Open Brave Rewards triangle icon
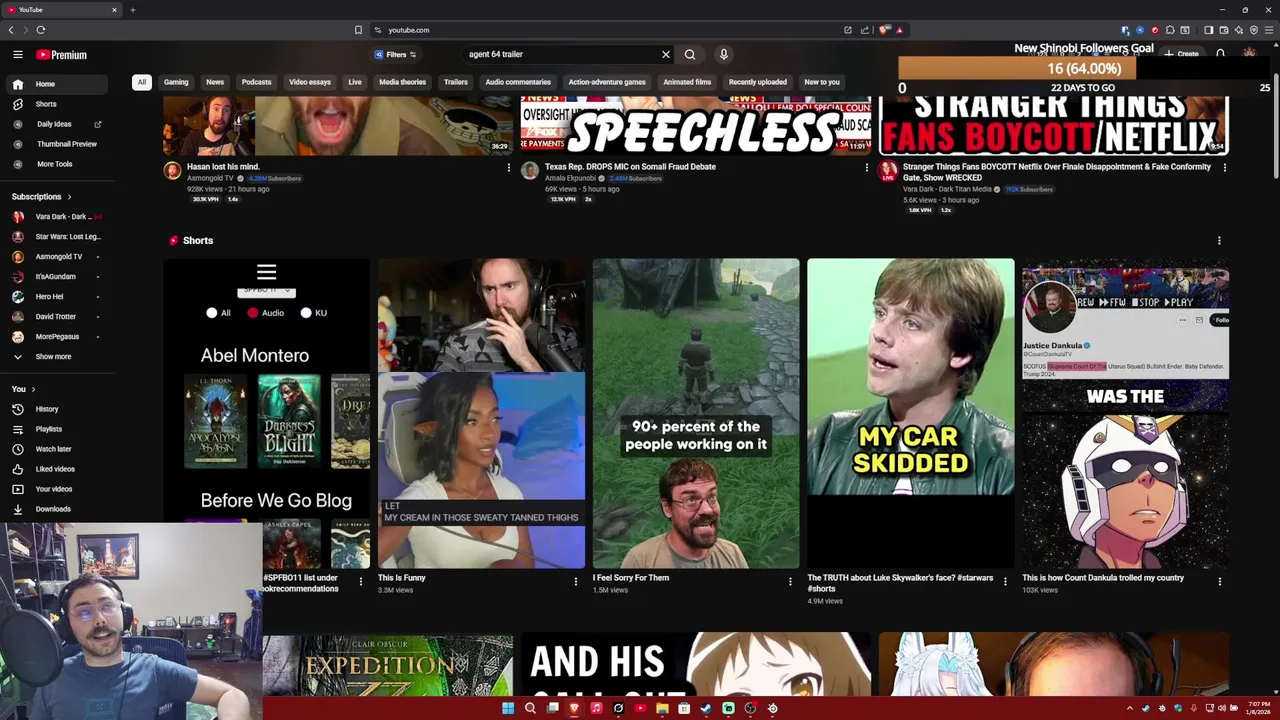This screenshot has width=1280, height=720. (x=899, y=30)
